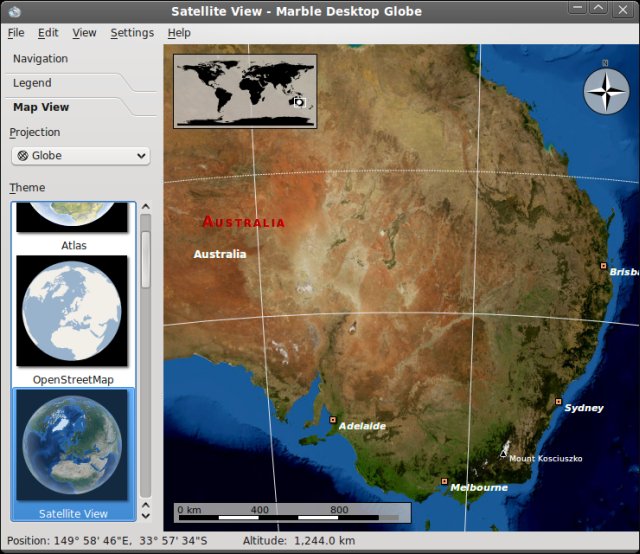Click the Mount Kosciuszko mountain marker
640x554 pixels.
pos(504,454)
